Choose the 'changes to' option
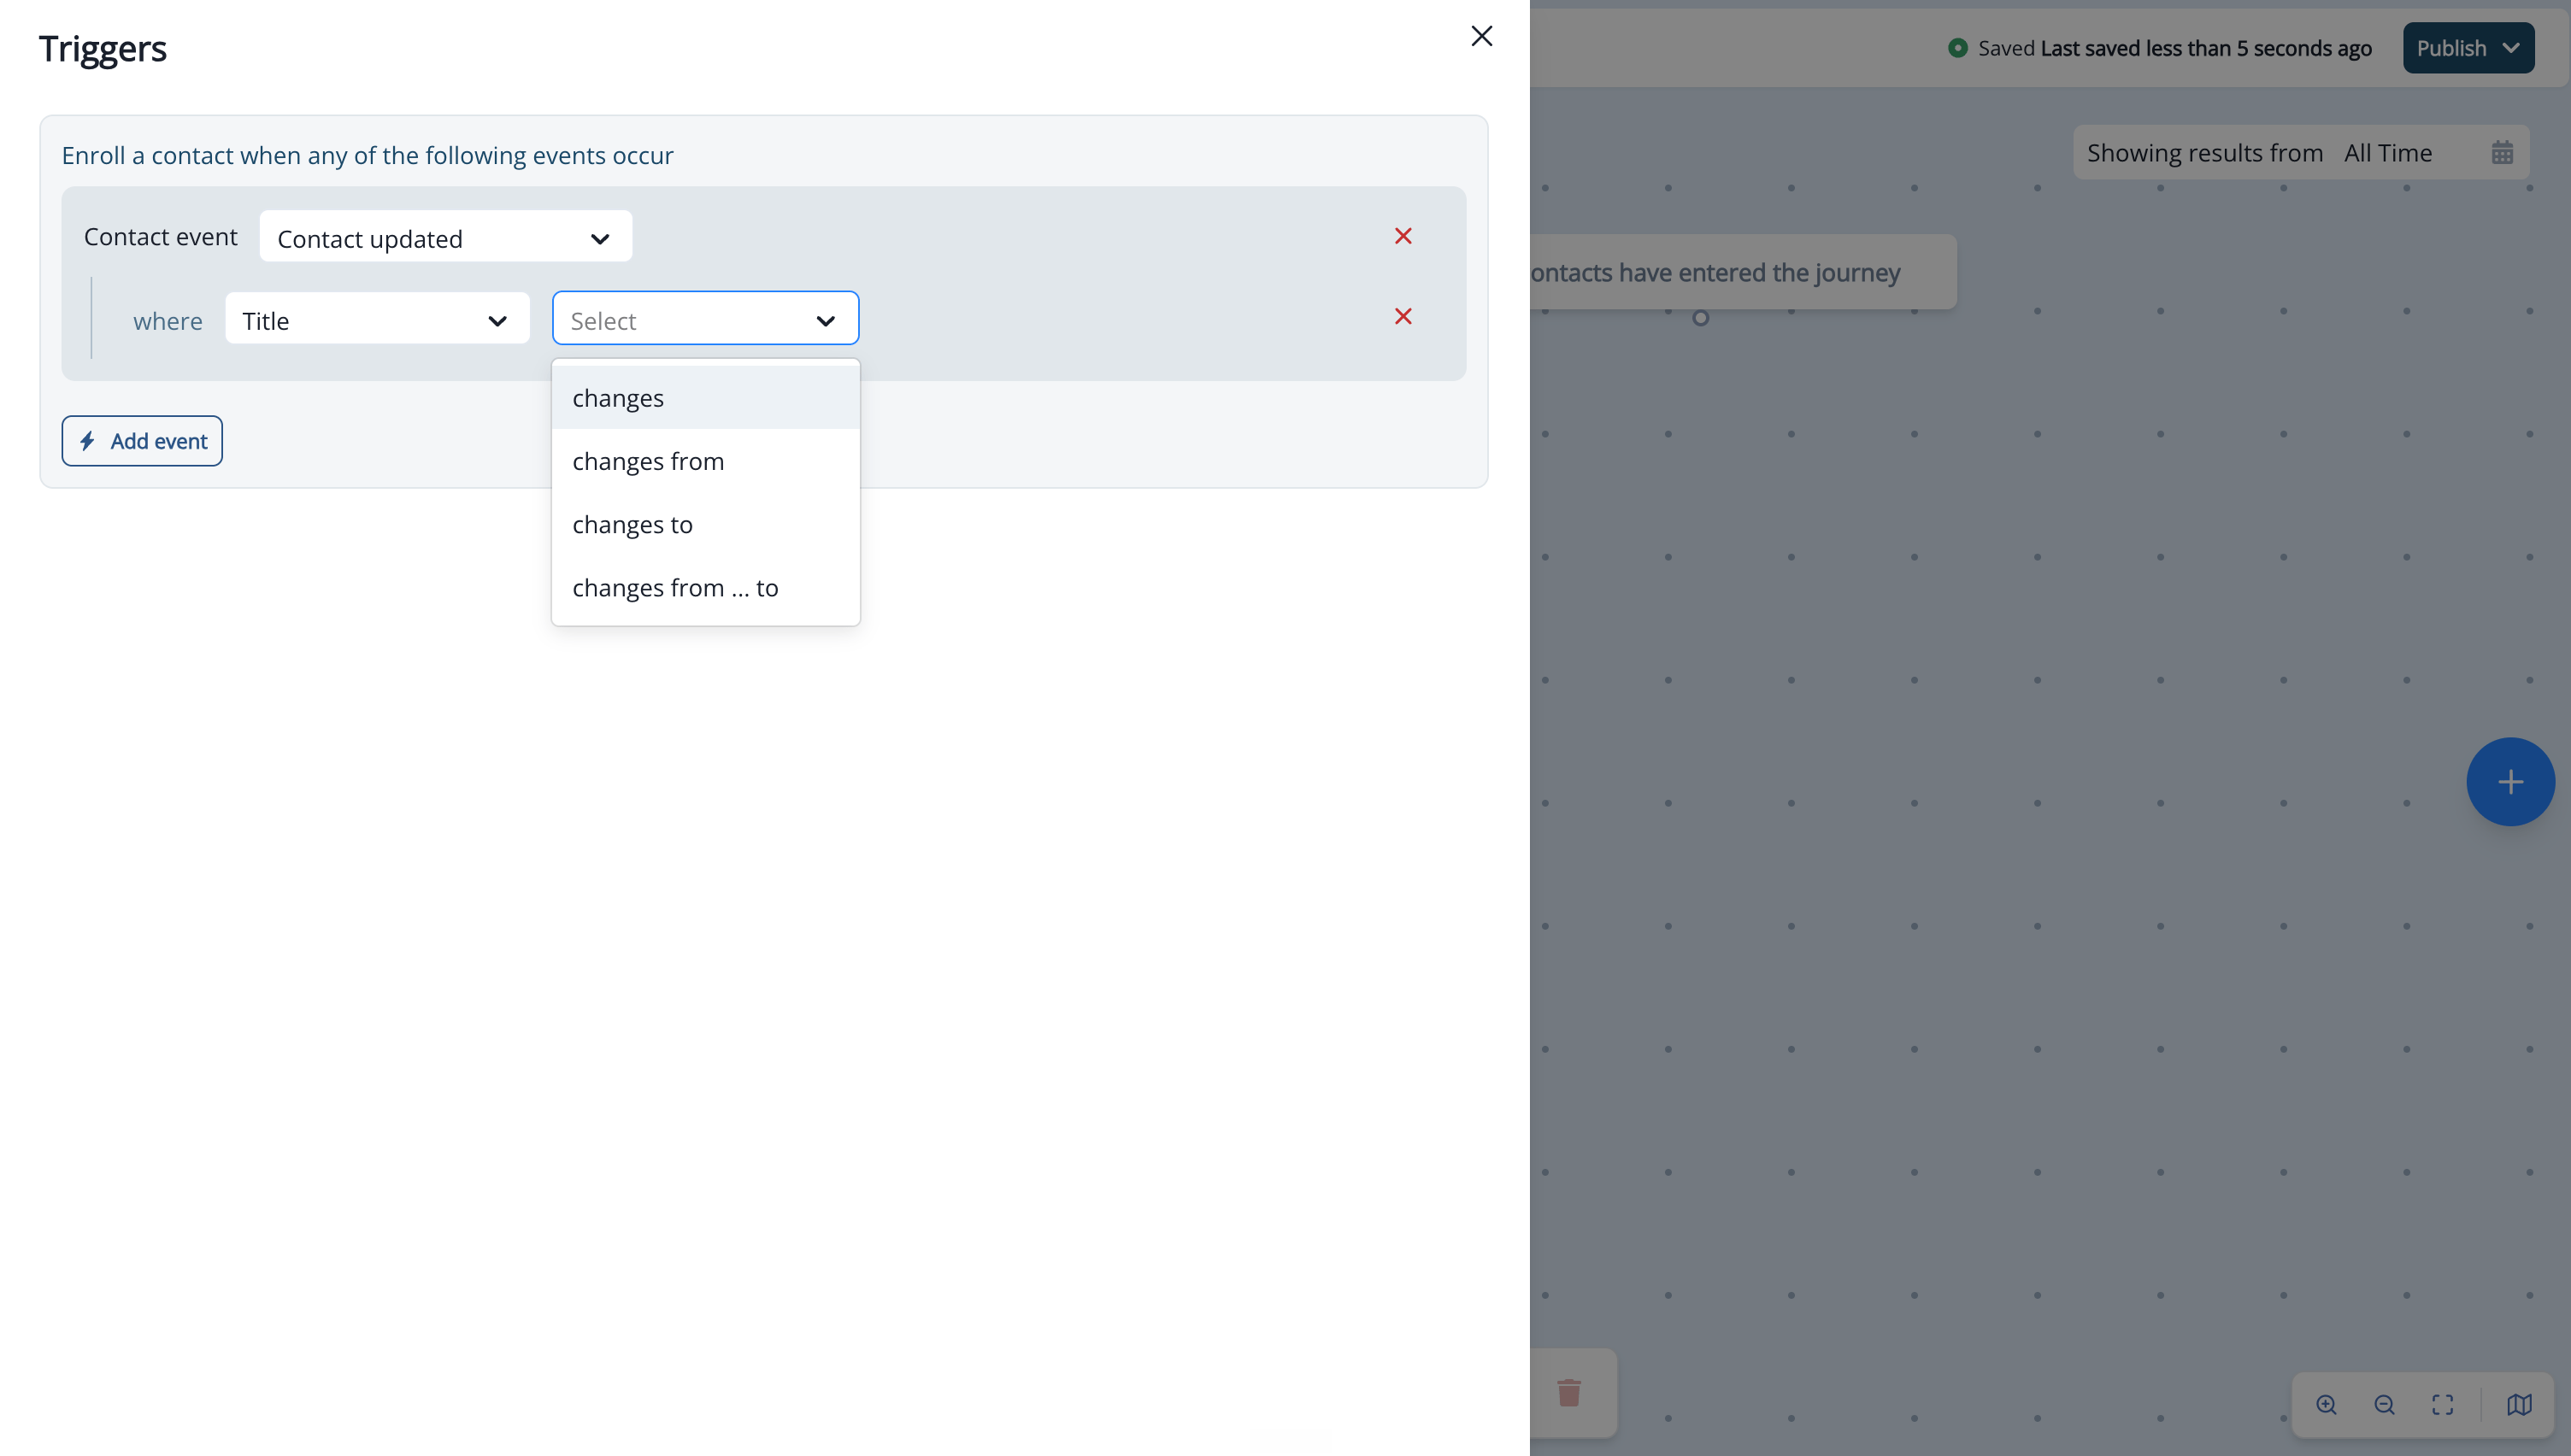 (705, 524)
